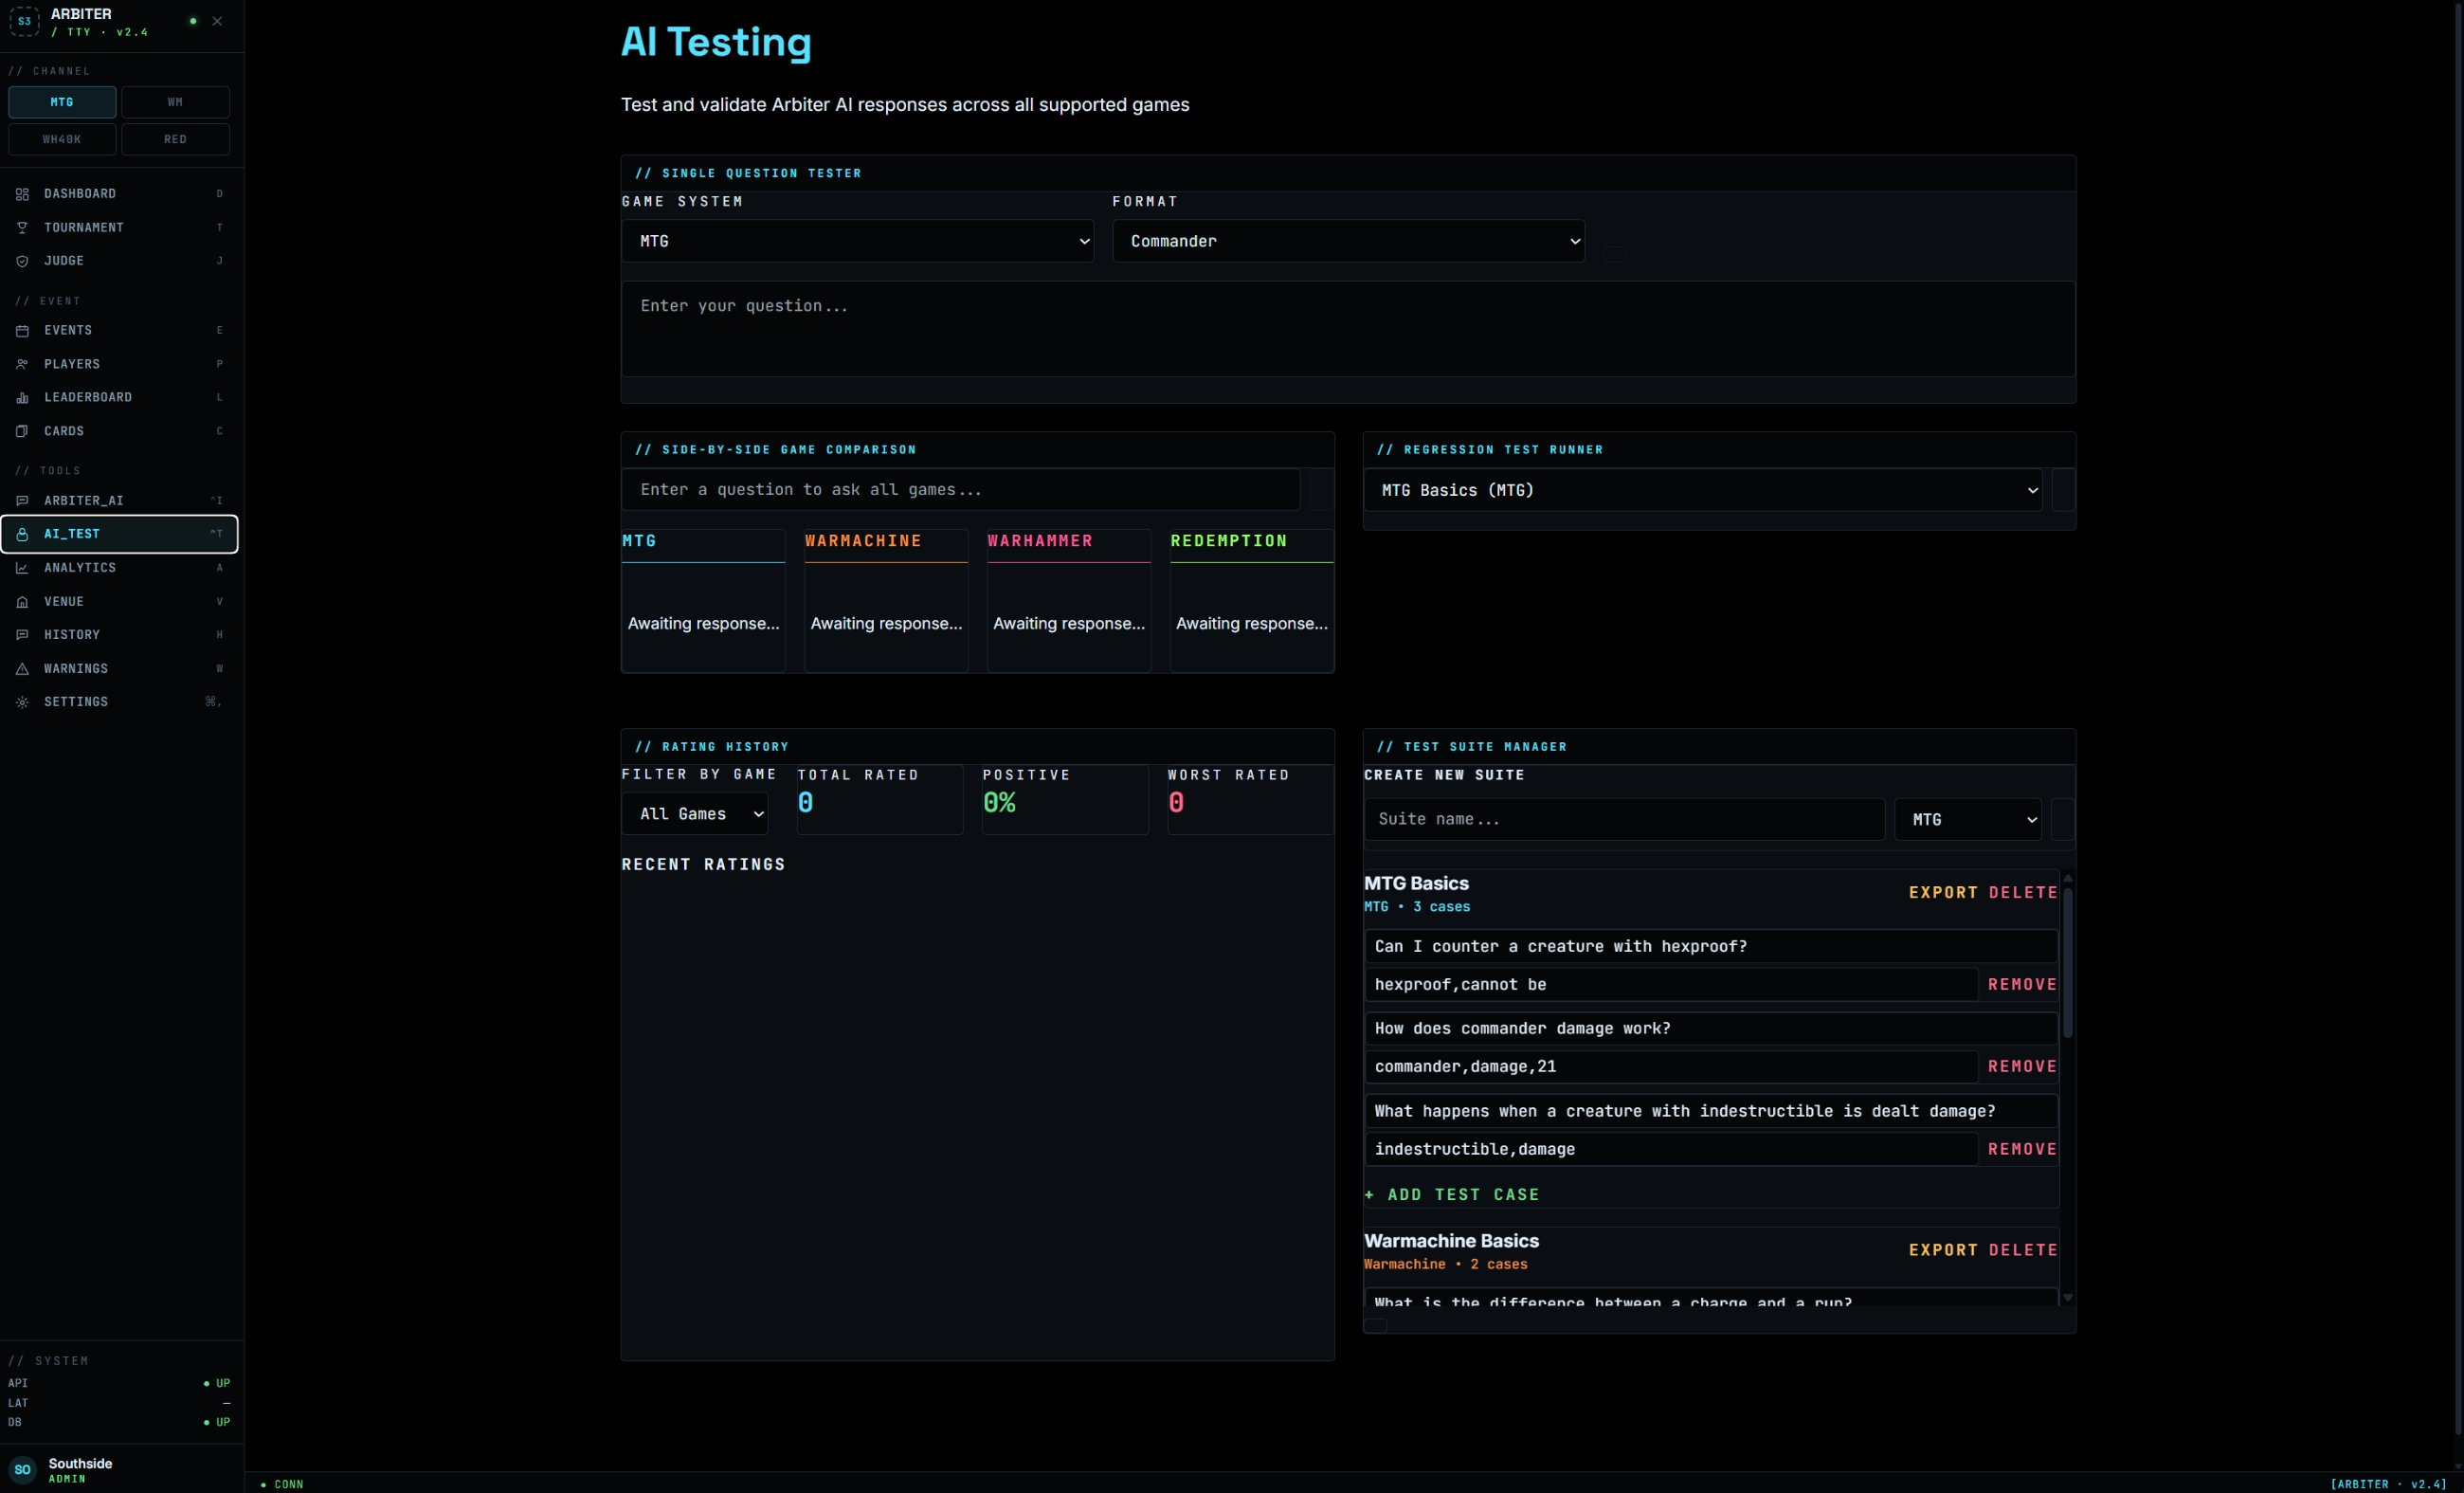Click the Events calendar icon

(x=22, y=330)
